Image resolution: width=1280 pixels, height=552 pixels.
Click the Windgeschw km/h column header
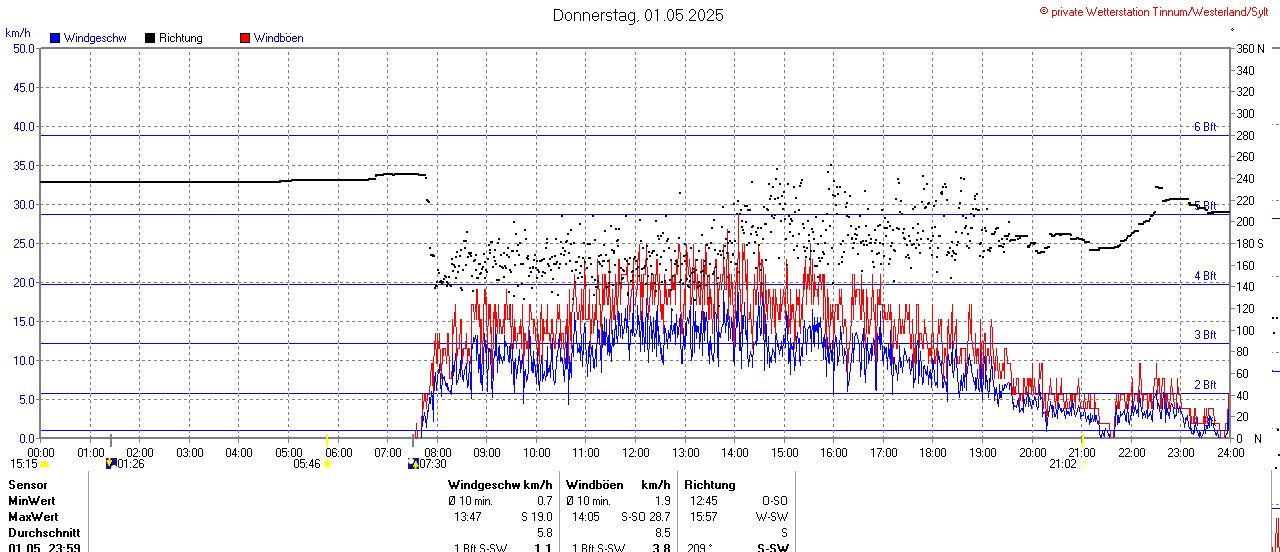pos(500,485)
